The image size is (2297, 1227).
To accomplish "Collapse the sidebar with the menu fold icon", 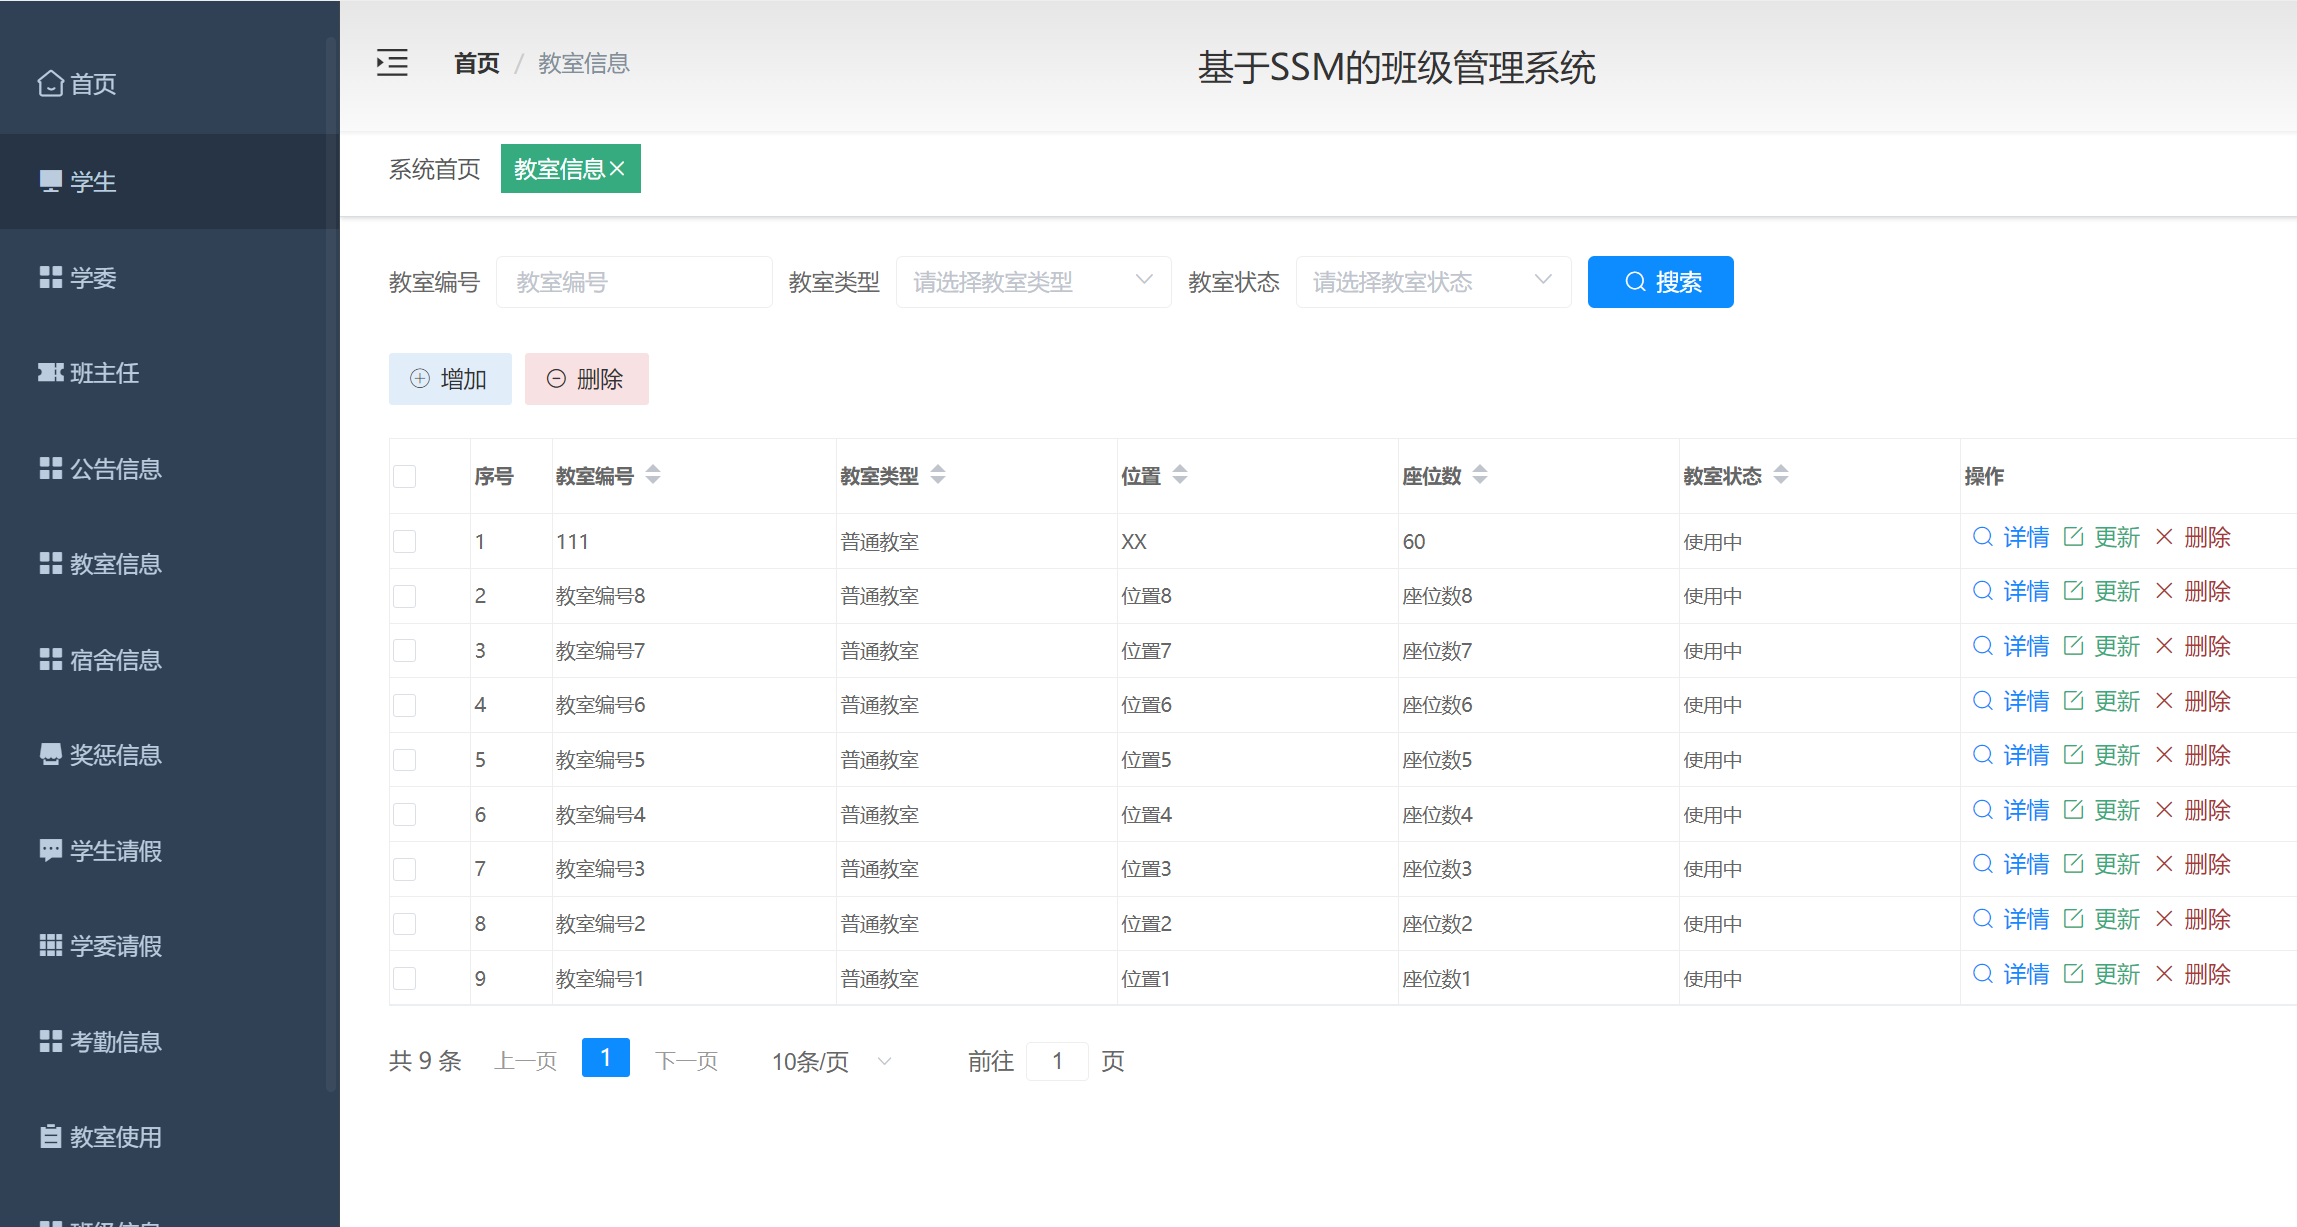I will pos(392,63).
